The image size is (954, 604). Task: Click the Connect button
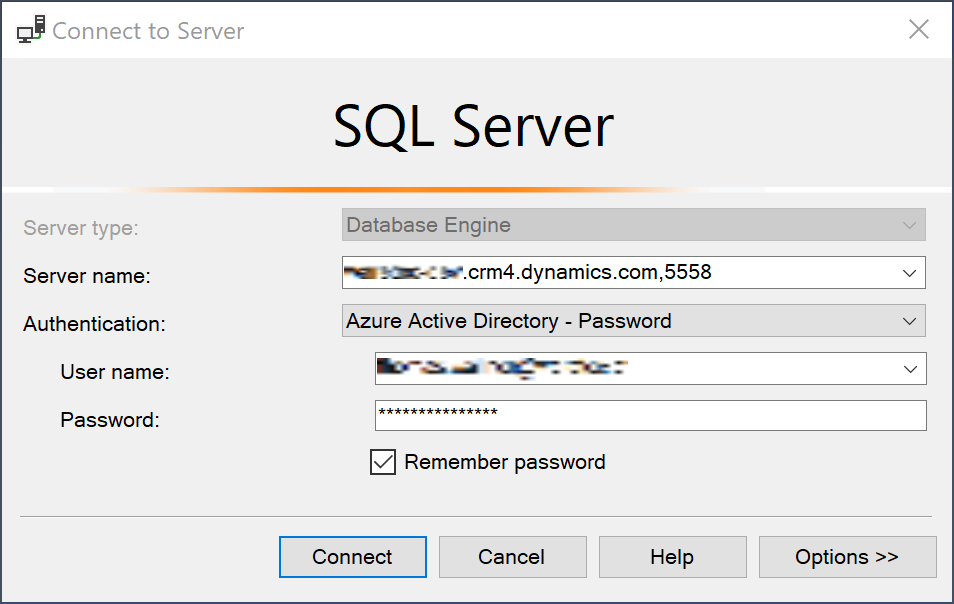(353, 557)
